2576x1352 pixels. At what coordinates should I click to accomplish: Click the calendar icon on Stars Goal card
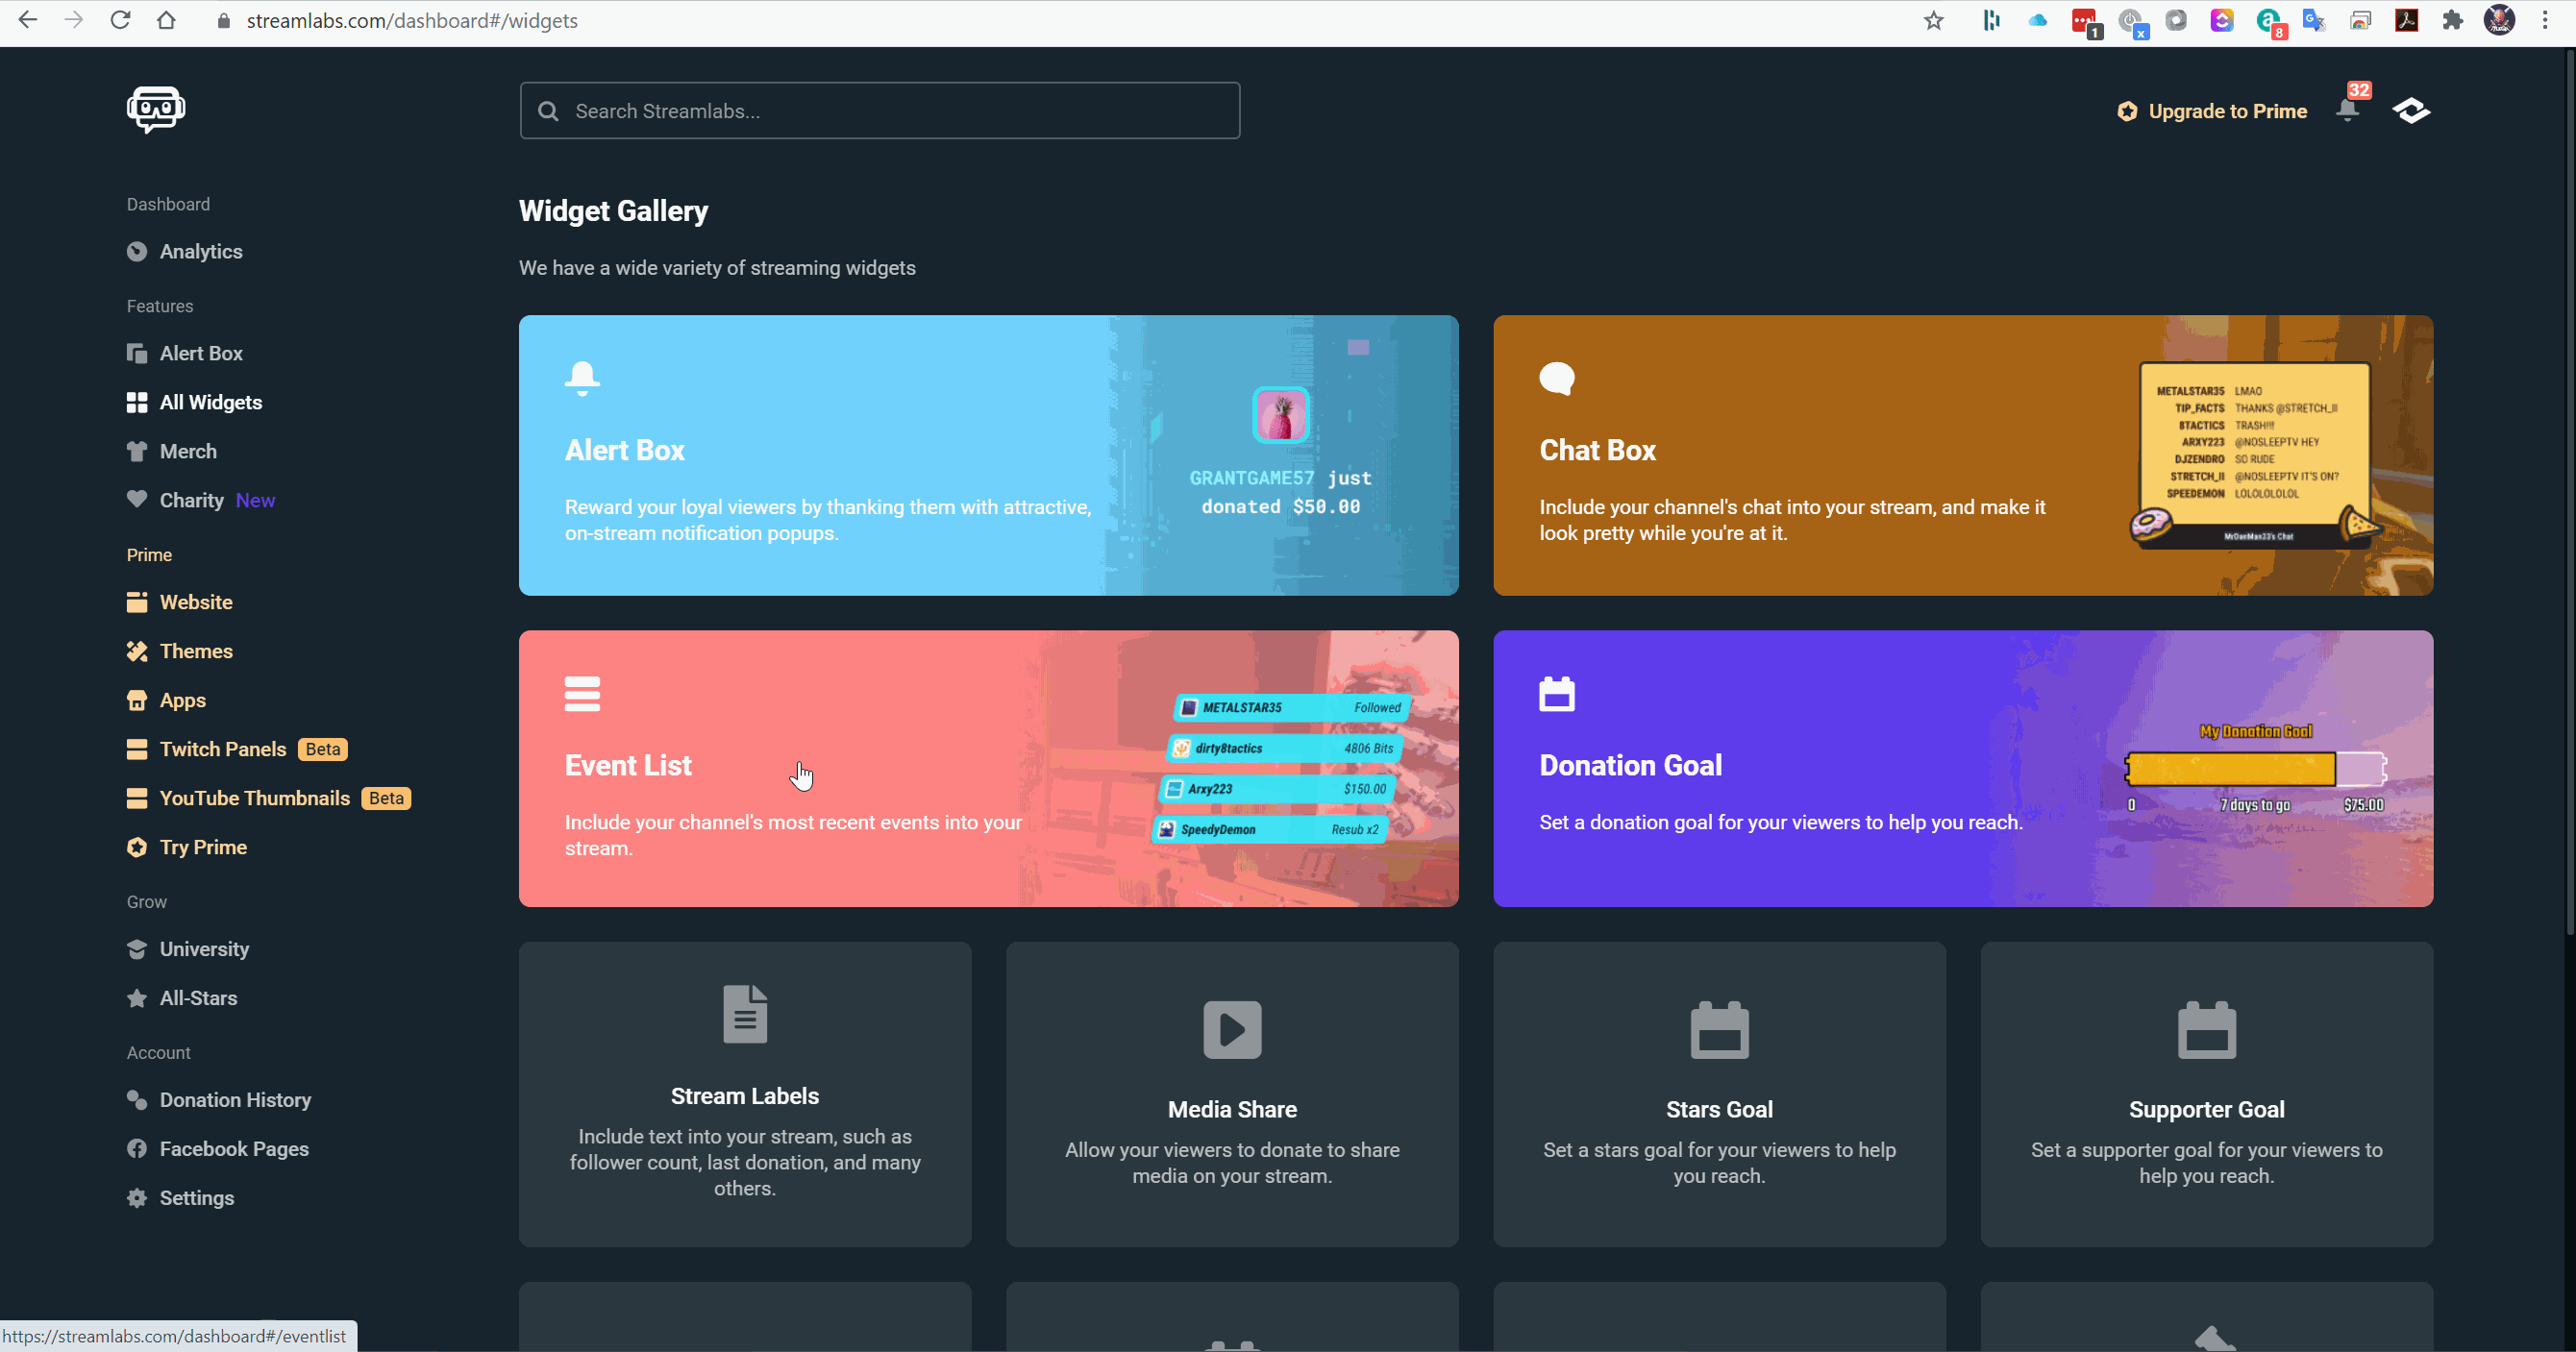pos(1719,1029)
